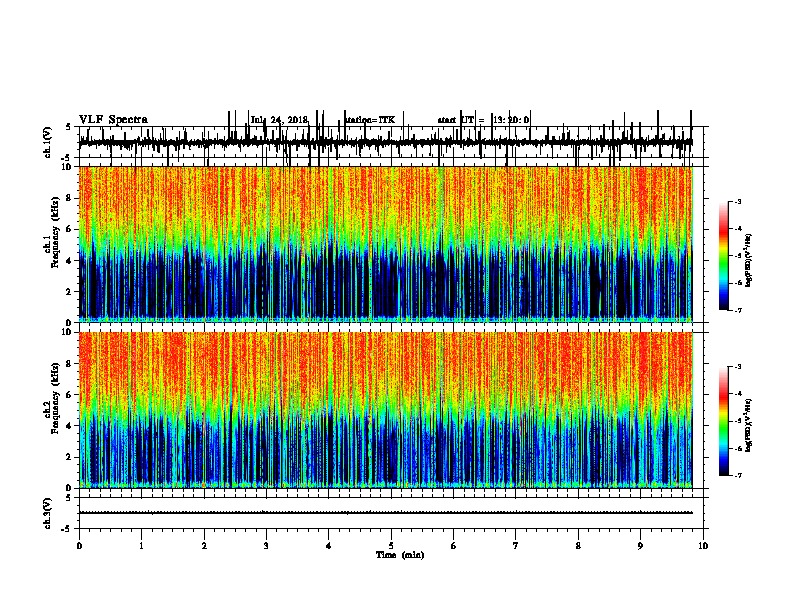Click the "-3" label on ch.2 colorbar
This screenshot has height=612, width=792.
point(738,367)
